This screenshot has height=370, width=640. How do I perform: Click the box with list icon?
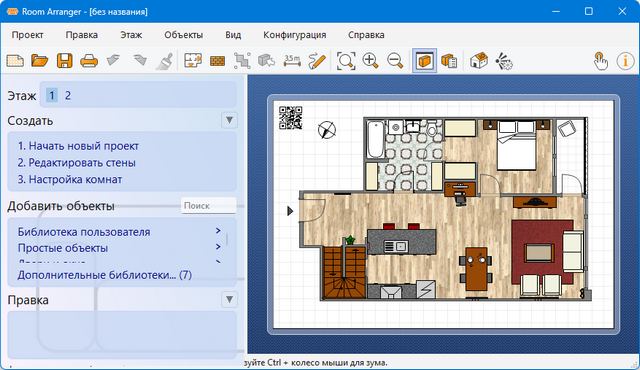coord(449,61)
